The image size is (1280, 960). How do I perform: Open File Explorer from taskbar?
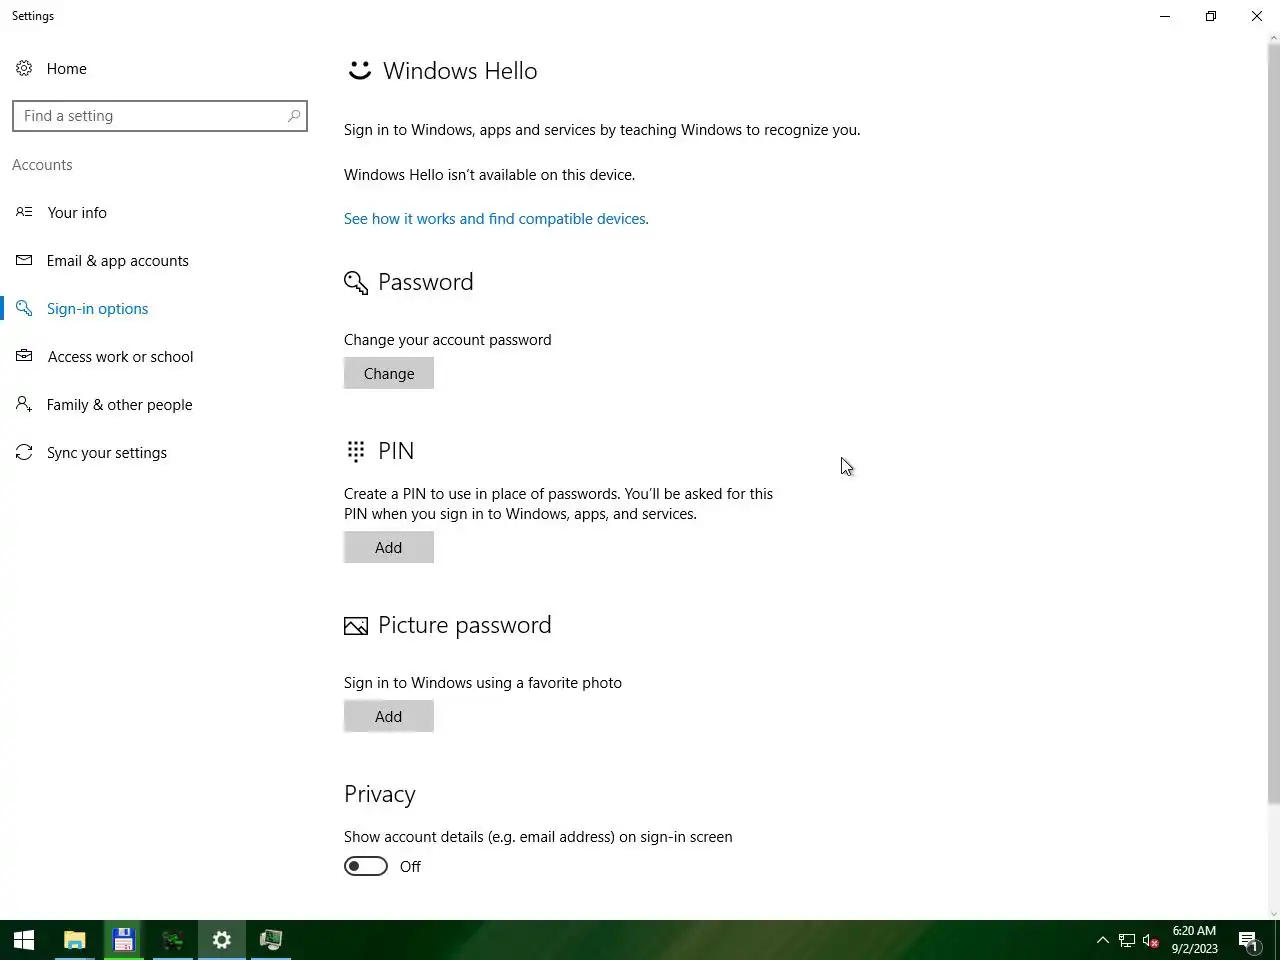pyautogui.click(x=75, y=940)
